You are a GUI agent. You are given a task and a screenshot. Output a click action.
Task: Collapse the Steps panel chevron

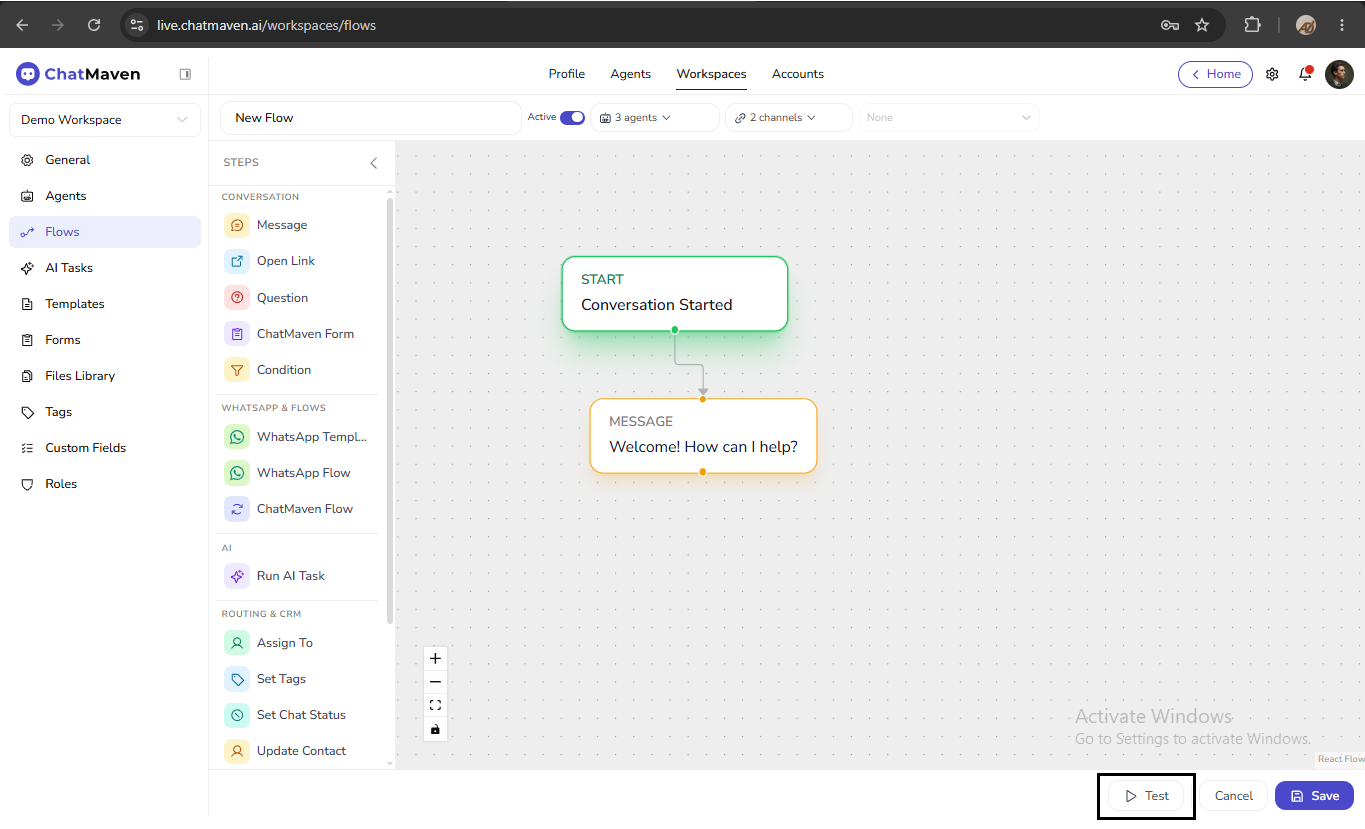(x=374, y=162)
